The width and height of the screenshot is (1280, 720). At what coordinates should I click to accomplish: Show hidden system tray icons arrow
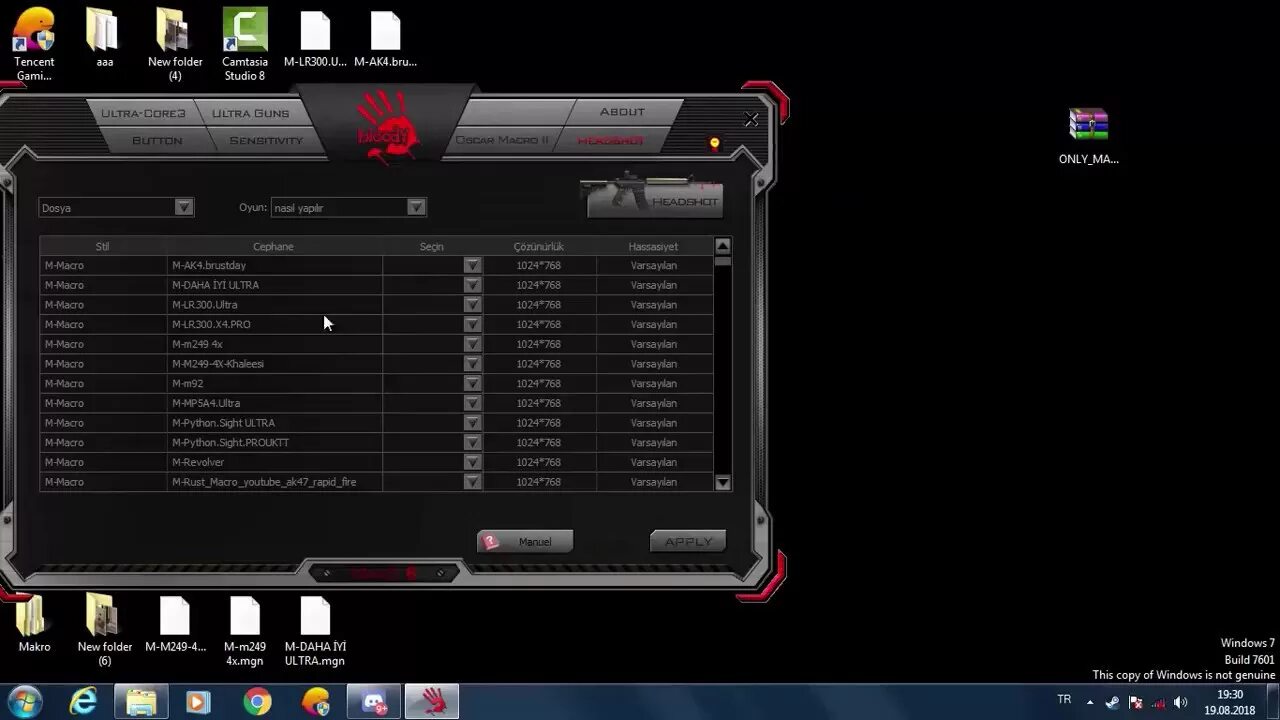(x=1090, y=702)
